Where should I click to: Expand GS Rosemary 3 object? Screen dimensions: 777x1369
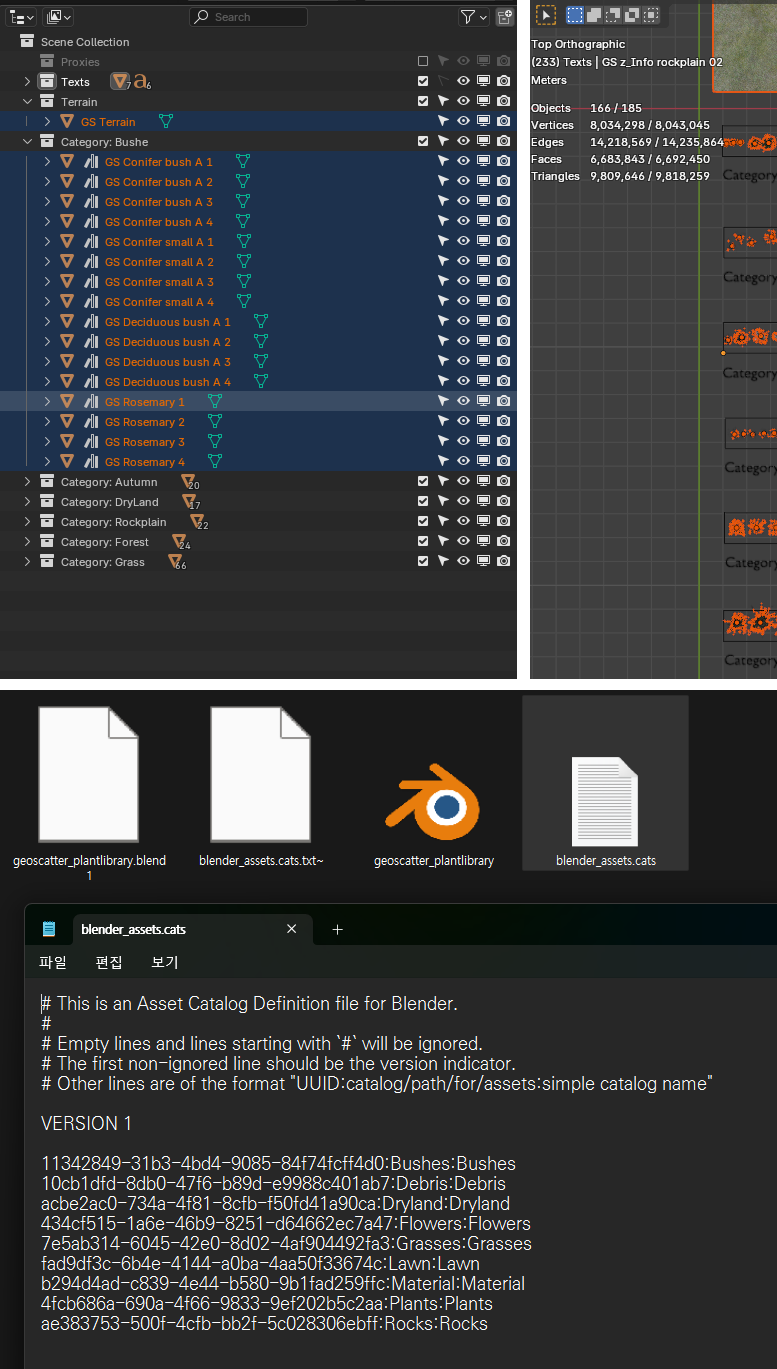click(47, 442)
